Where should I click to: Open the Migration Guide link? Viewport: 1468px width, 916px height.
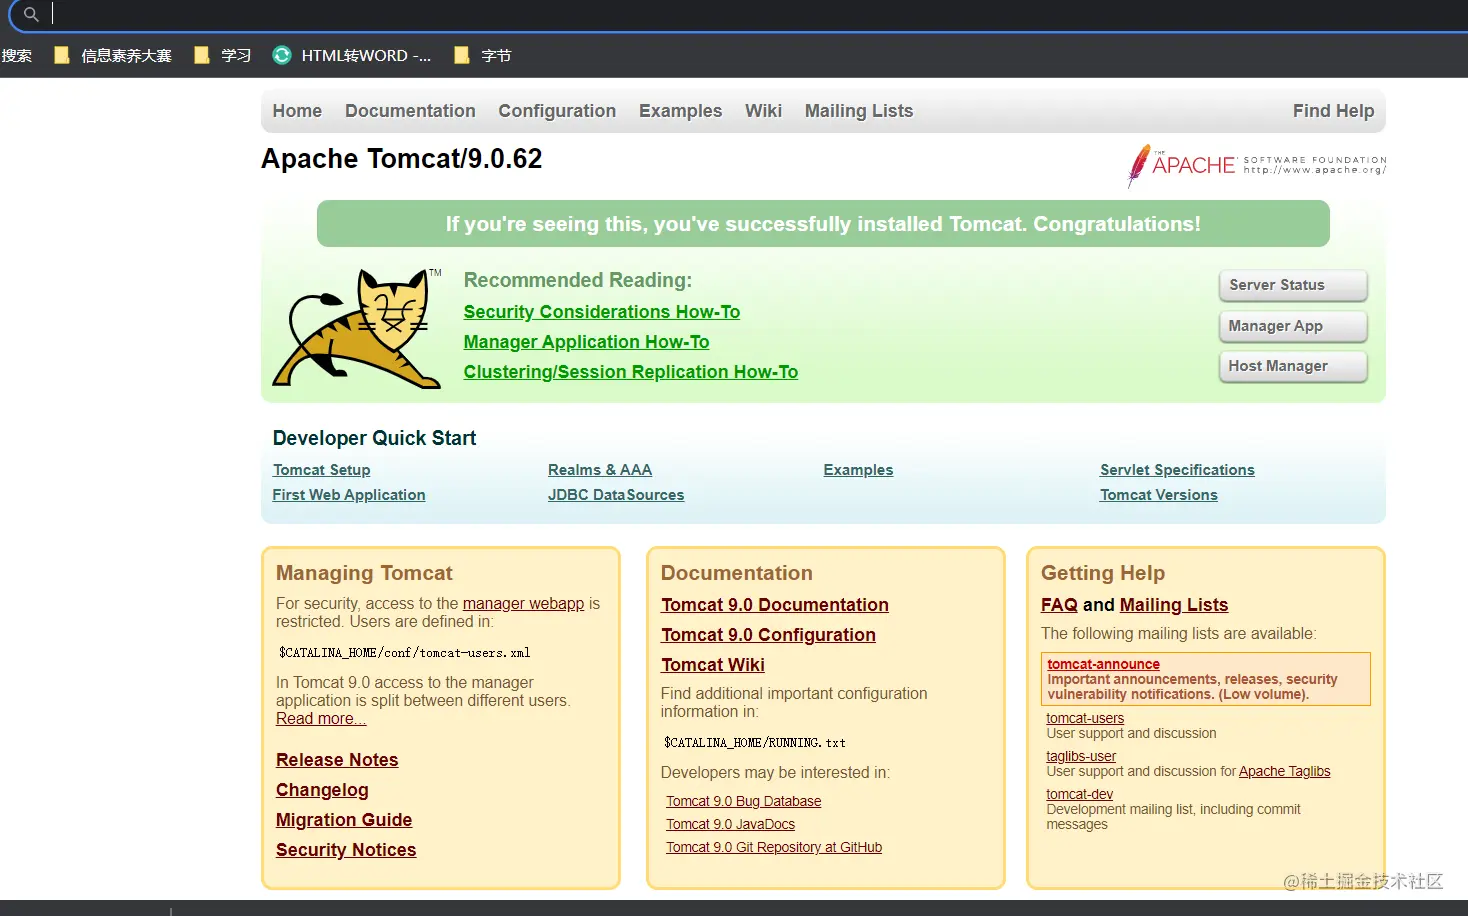click(x=344, y=820)
